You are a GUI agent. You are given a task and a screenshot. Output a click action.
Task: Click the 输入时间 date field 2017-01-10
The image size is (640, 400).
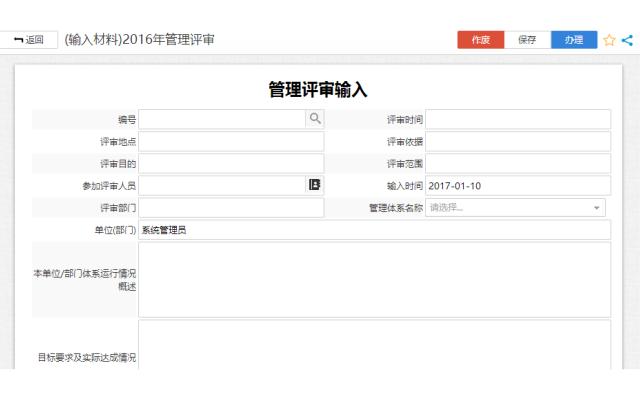tap(518, 185)
